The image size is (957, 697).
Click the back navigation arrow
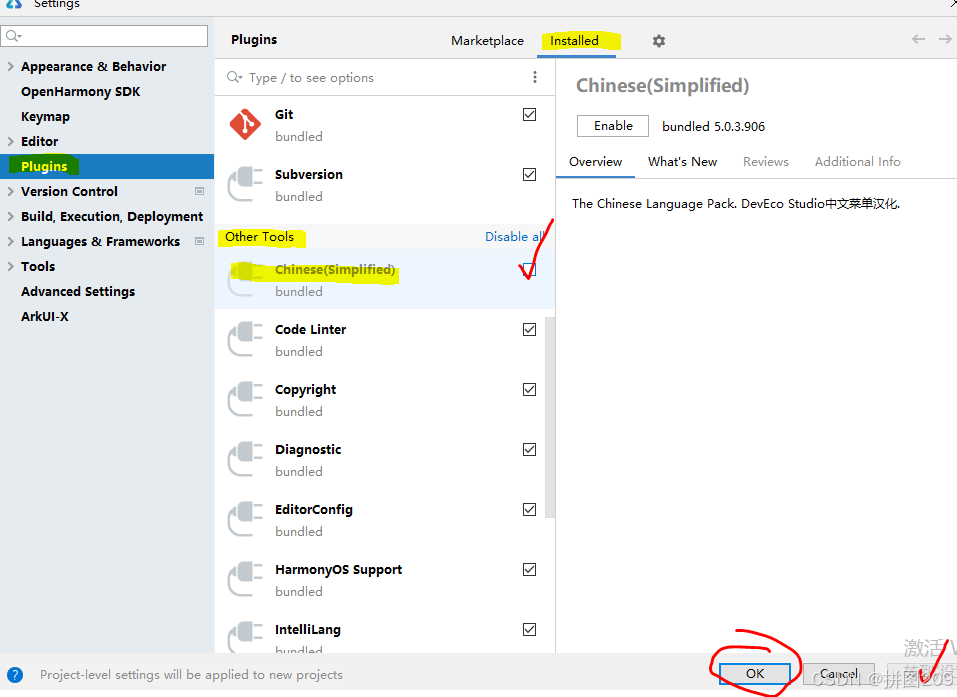(918, 39)
